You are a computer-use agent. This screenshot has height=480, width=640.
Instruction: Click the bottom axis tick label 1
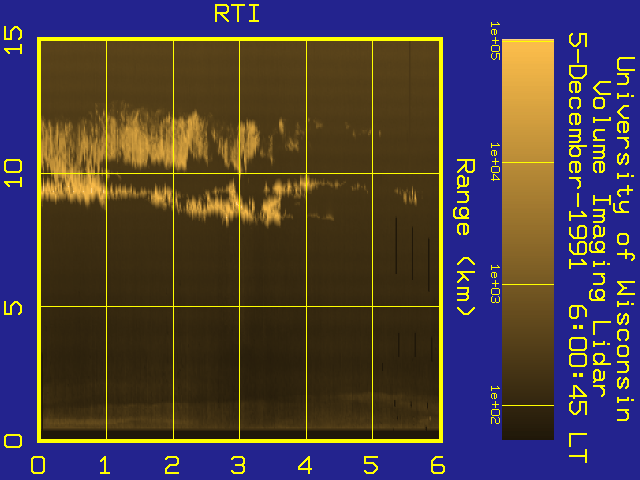104,465
